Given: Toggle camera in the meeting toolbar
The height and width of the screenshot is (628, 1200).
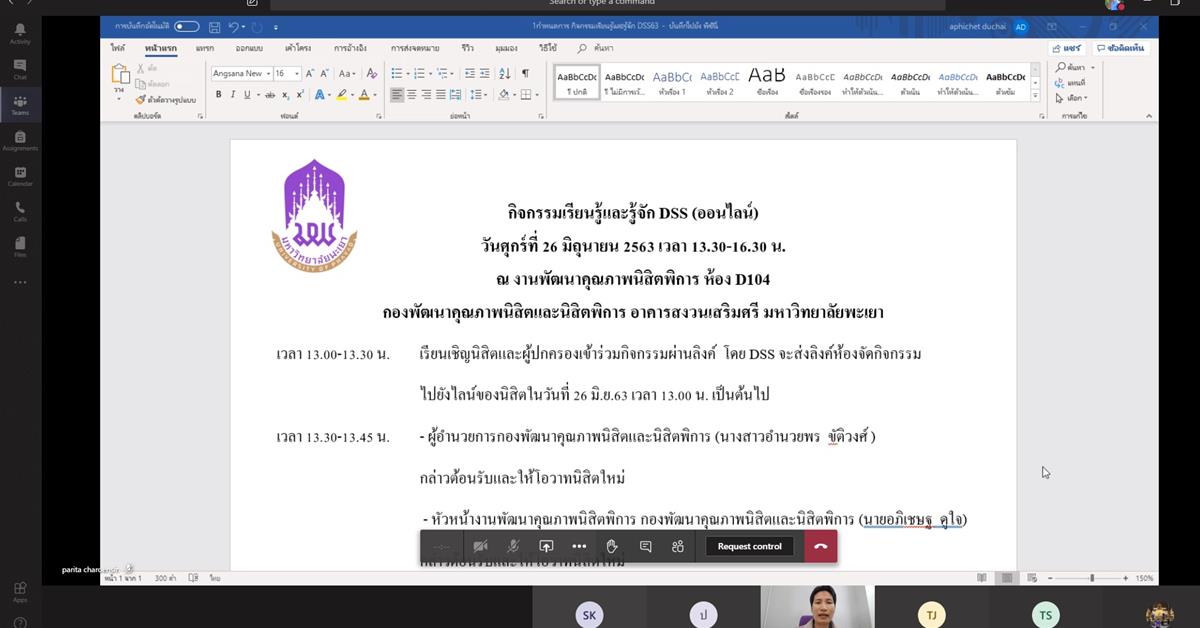Looking at the screenshot, I should [480, 546].
